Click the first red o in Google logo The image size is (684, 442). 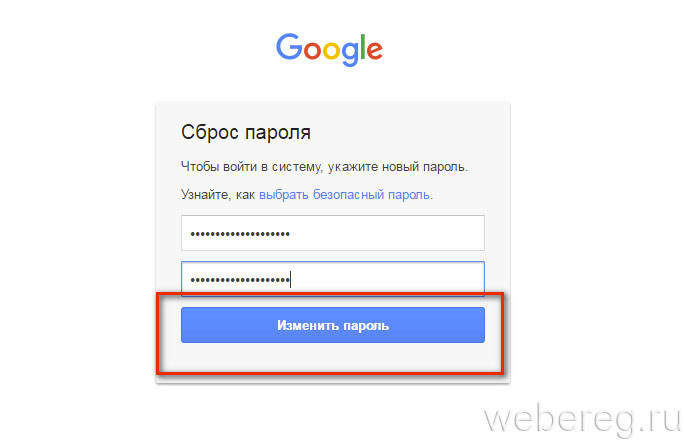tap(312, 51)
